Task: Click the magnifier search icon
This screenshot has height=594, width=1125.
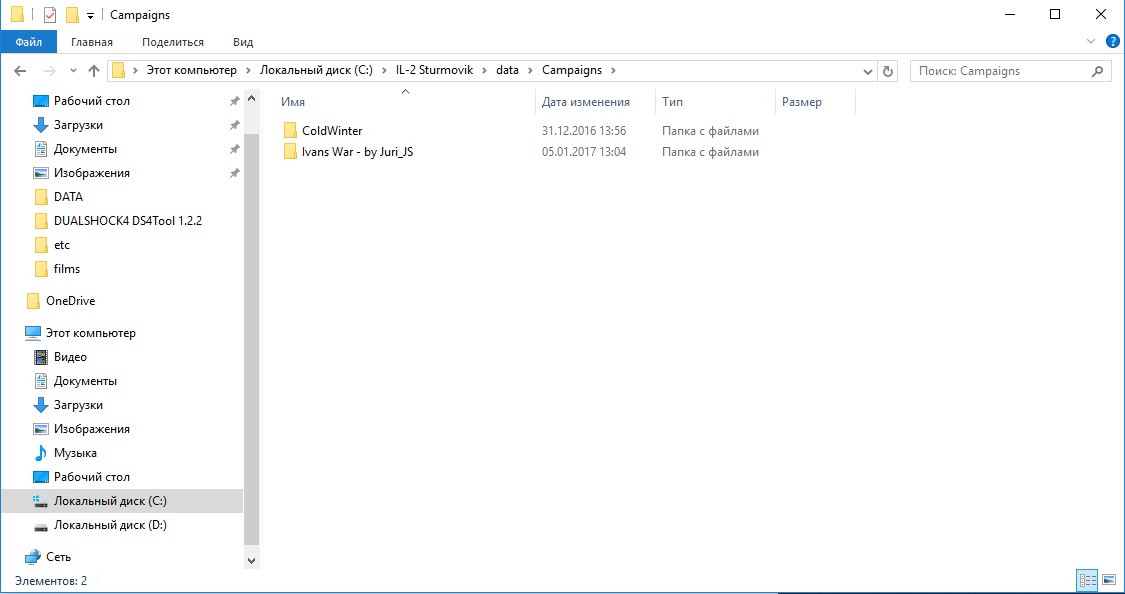Action: pos(1097,71)
